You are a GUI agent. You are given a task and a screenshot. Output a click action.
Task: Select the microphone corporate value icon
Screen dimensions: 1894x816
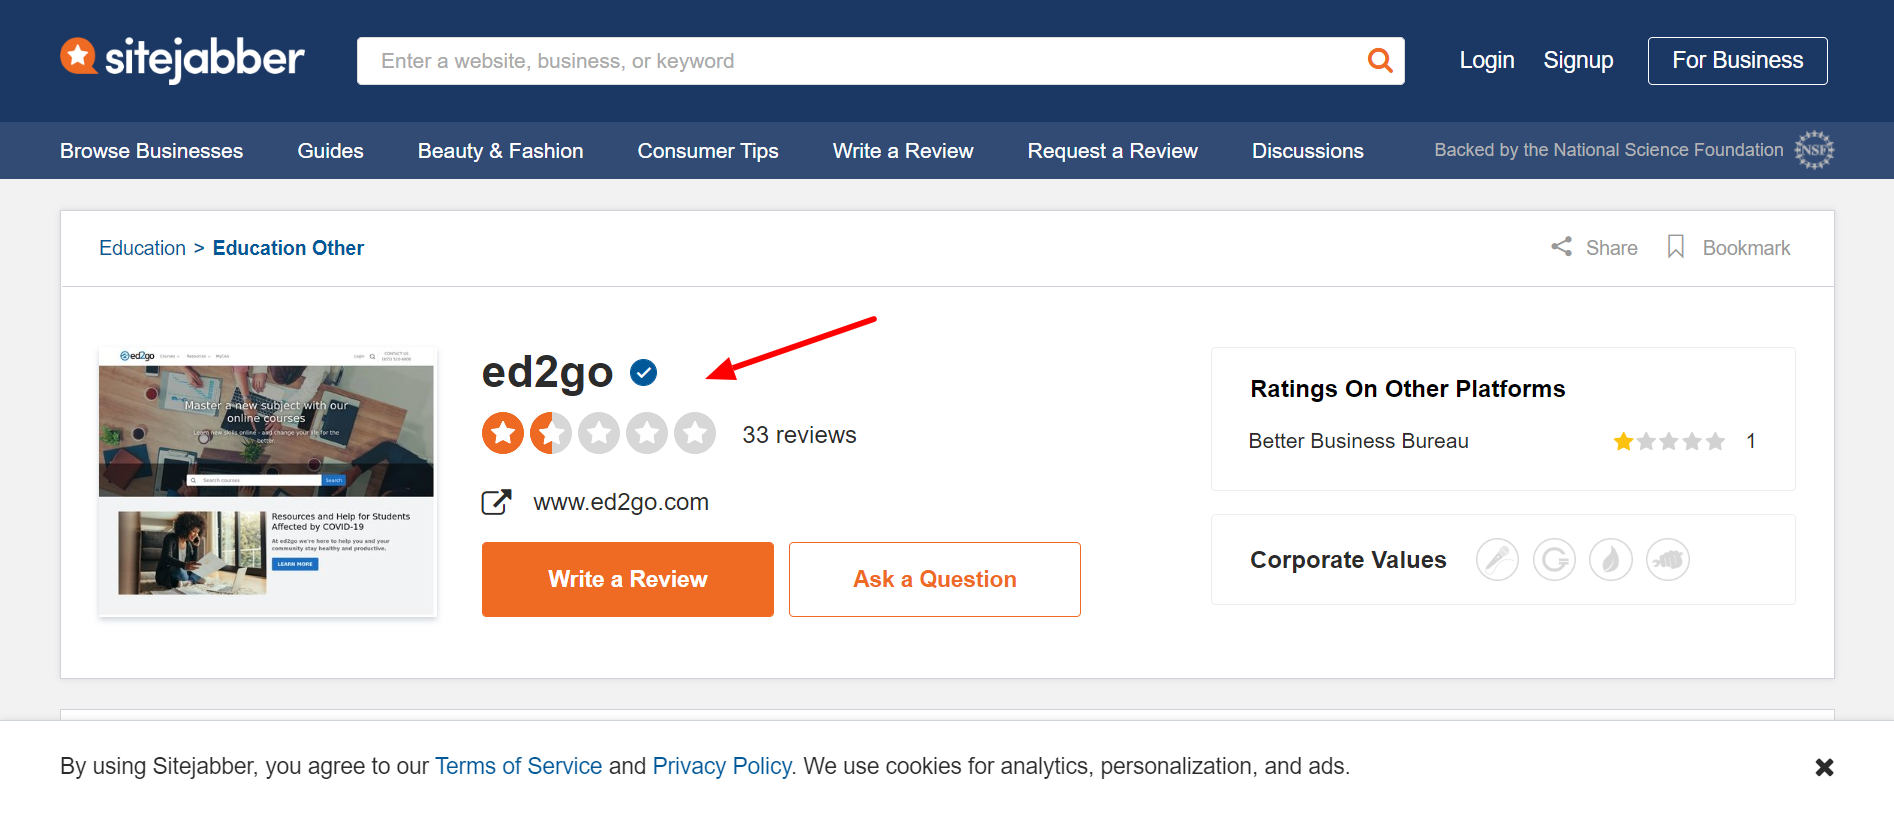click(x=1497, y=559)
